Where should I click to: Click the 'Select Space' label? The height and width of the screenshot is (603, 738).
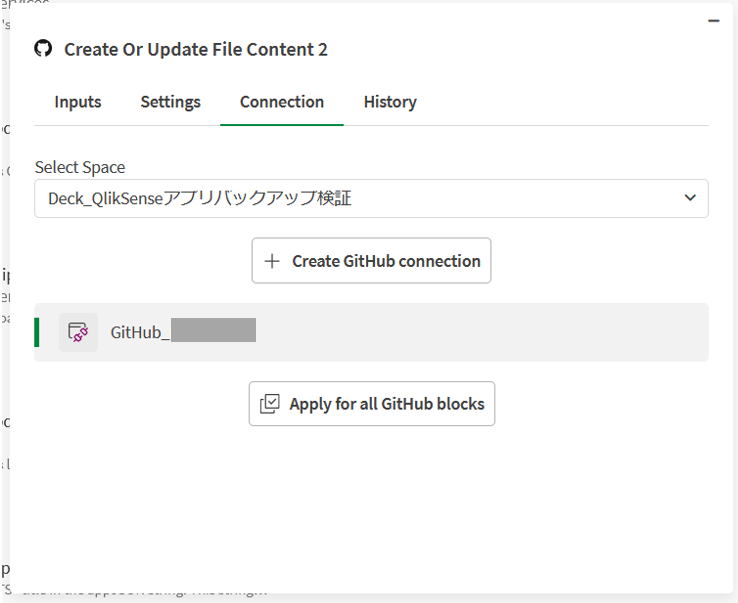[x=80, y=167]
